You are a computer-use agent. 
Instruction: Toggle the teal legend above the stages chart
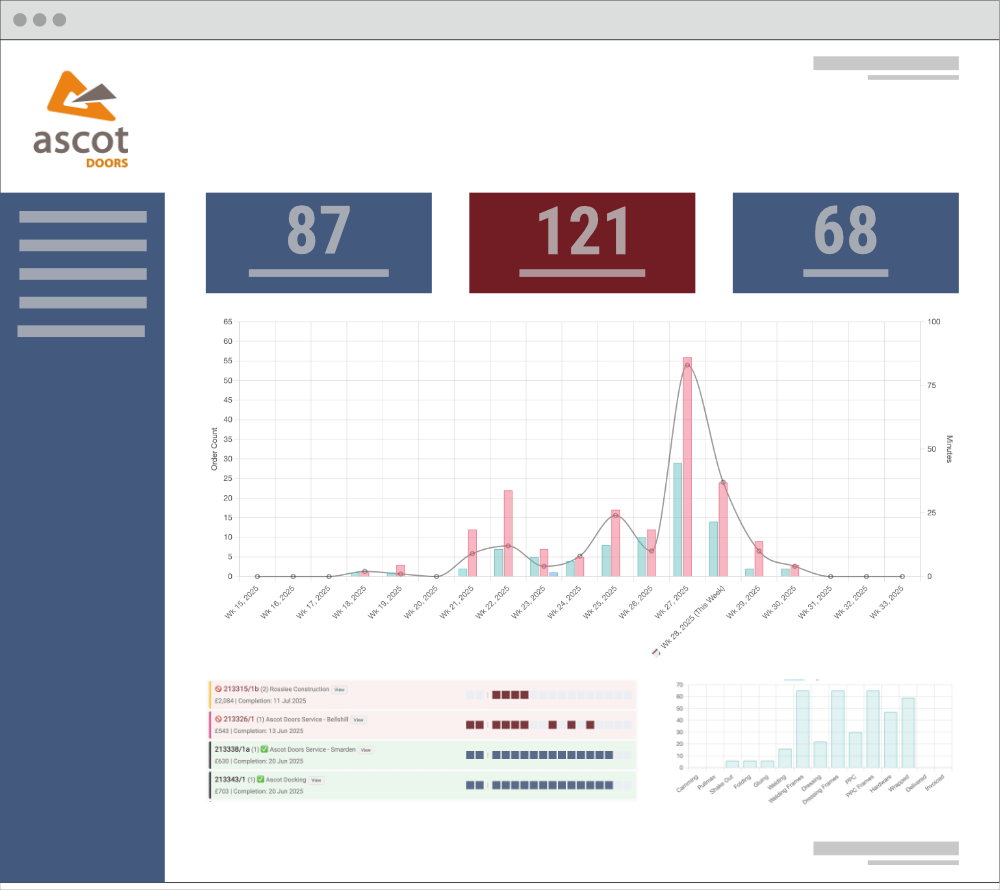click(x=795, y=680)
